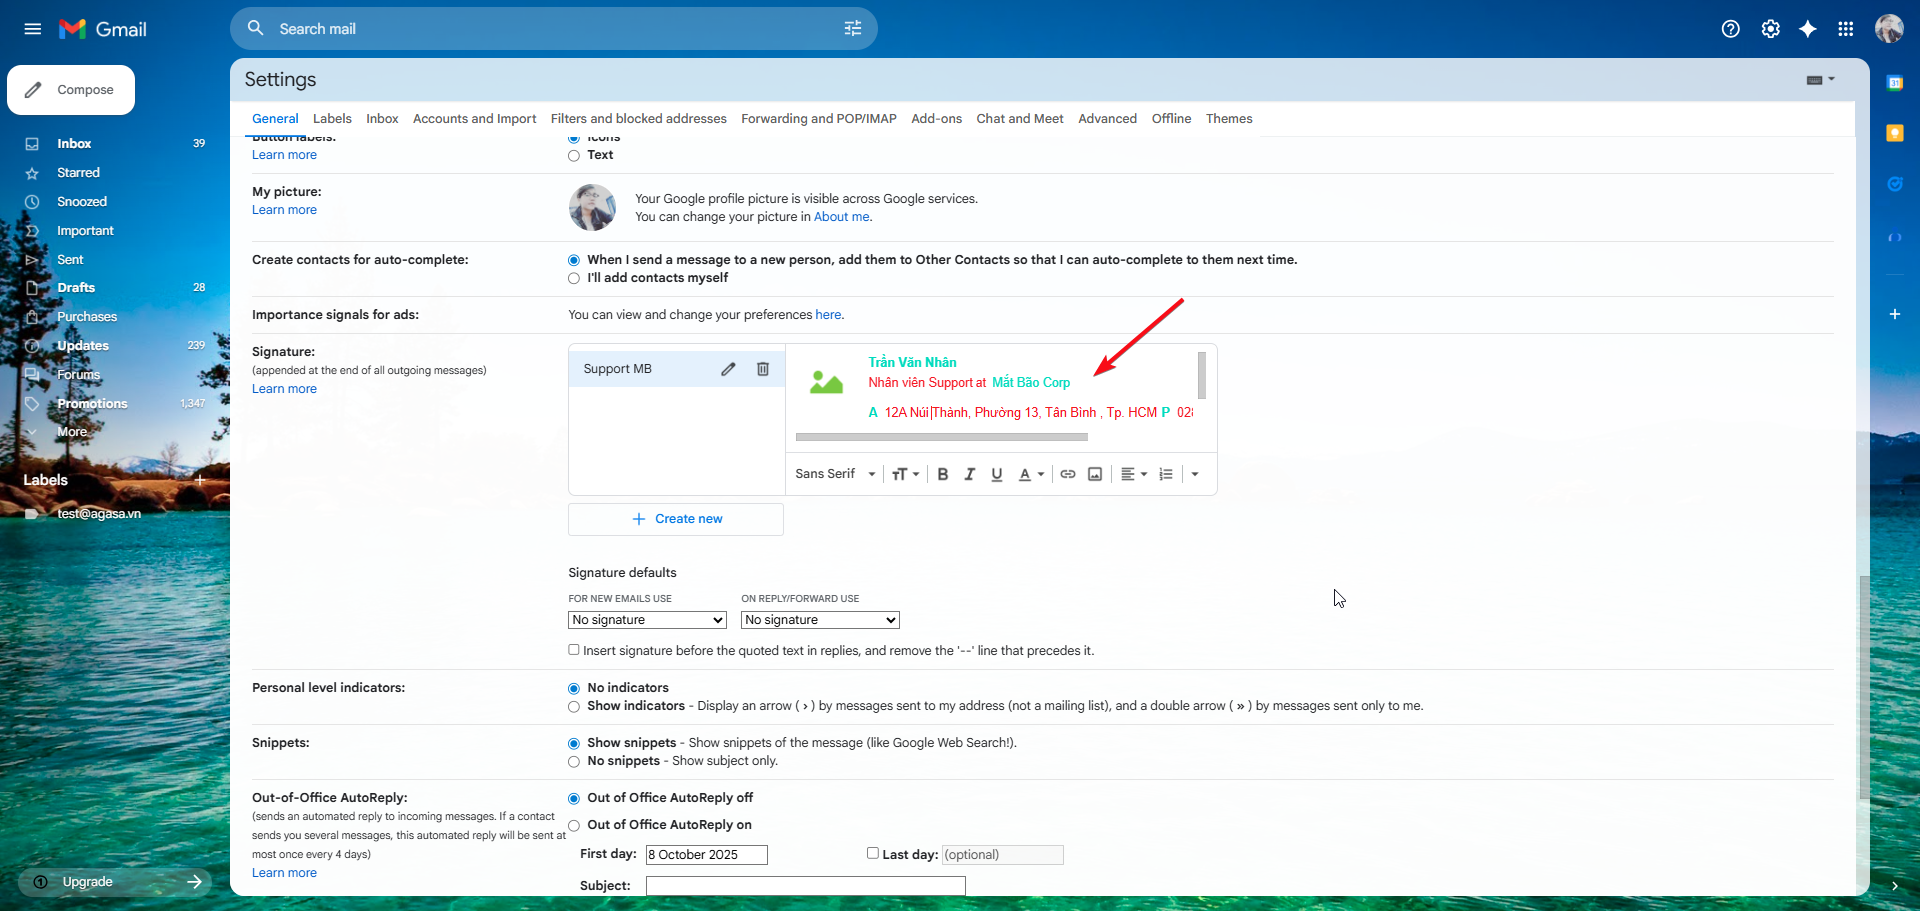Open the numbered list icon in signature toolbar
The width and height of the screenshot is (1920, 911).
coord(1166,474)
